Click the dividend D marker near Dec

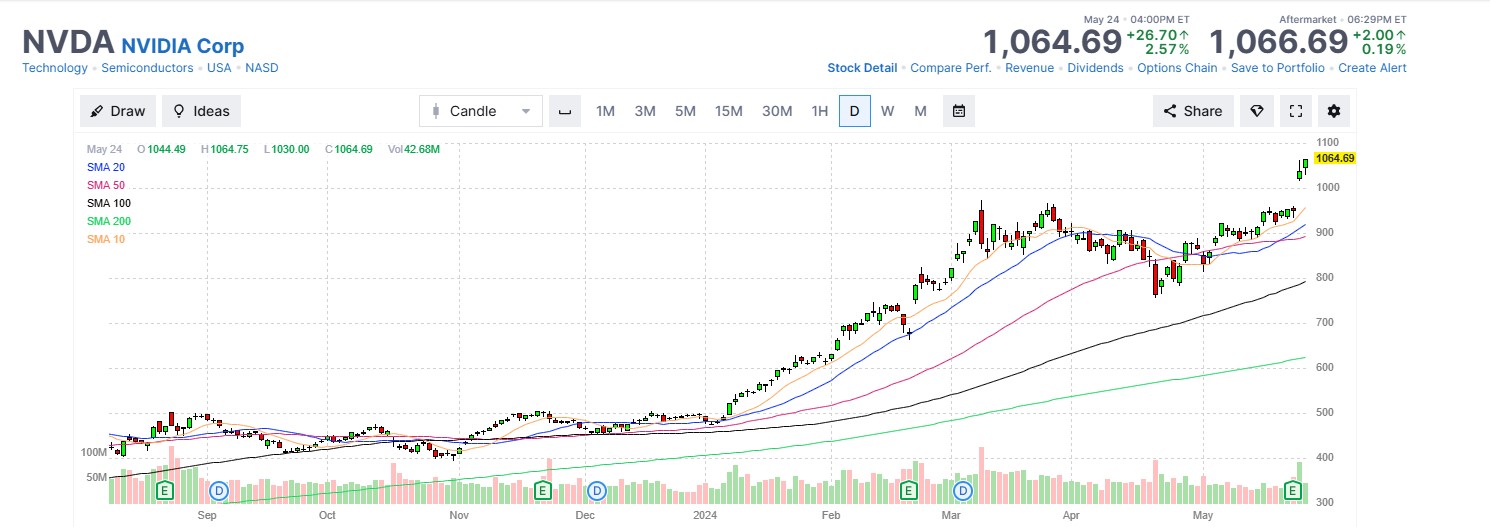pos(598,490)
